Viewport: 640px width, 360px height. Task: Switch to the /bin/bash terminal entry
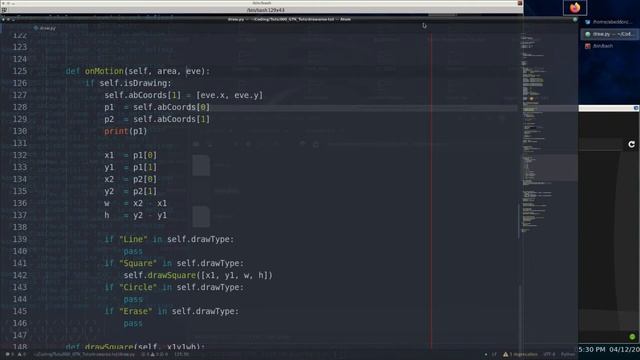[x=609, y=46]
